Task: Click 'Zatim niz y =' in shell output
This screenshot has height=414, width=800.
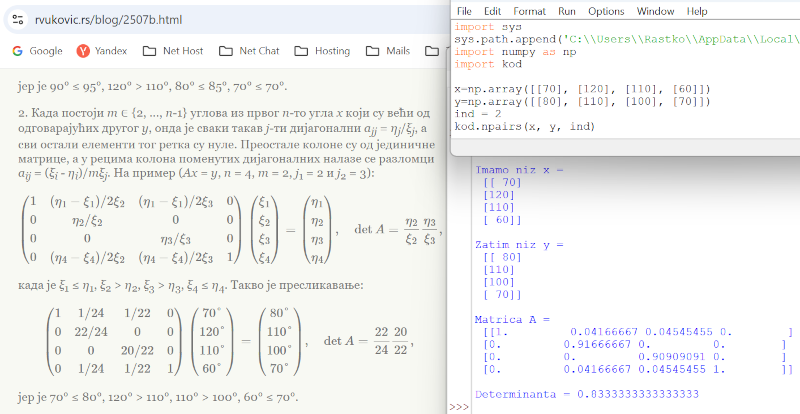Action: click(x=519, y=245)
